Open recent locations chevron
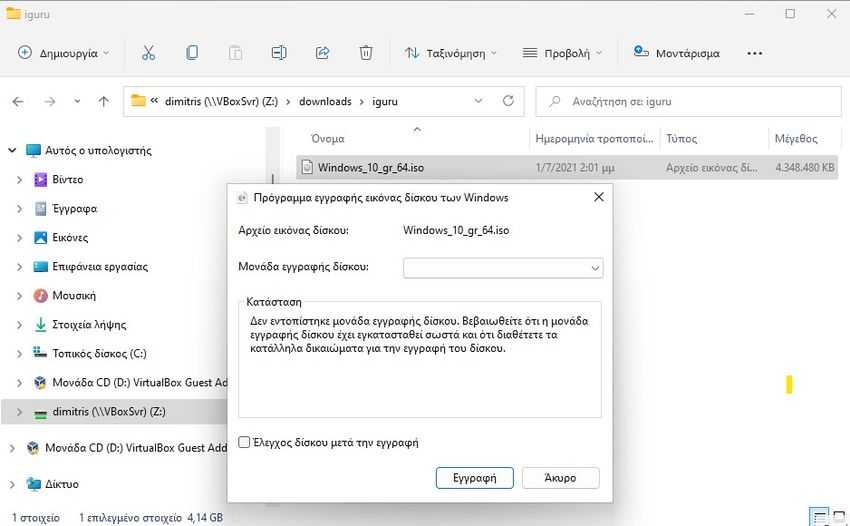This screenshot has width=850, height=526. 77,101
